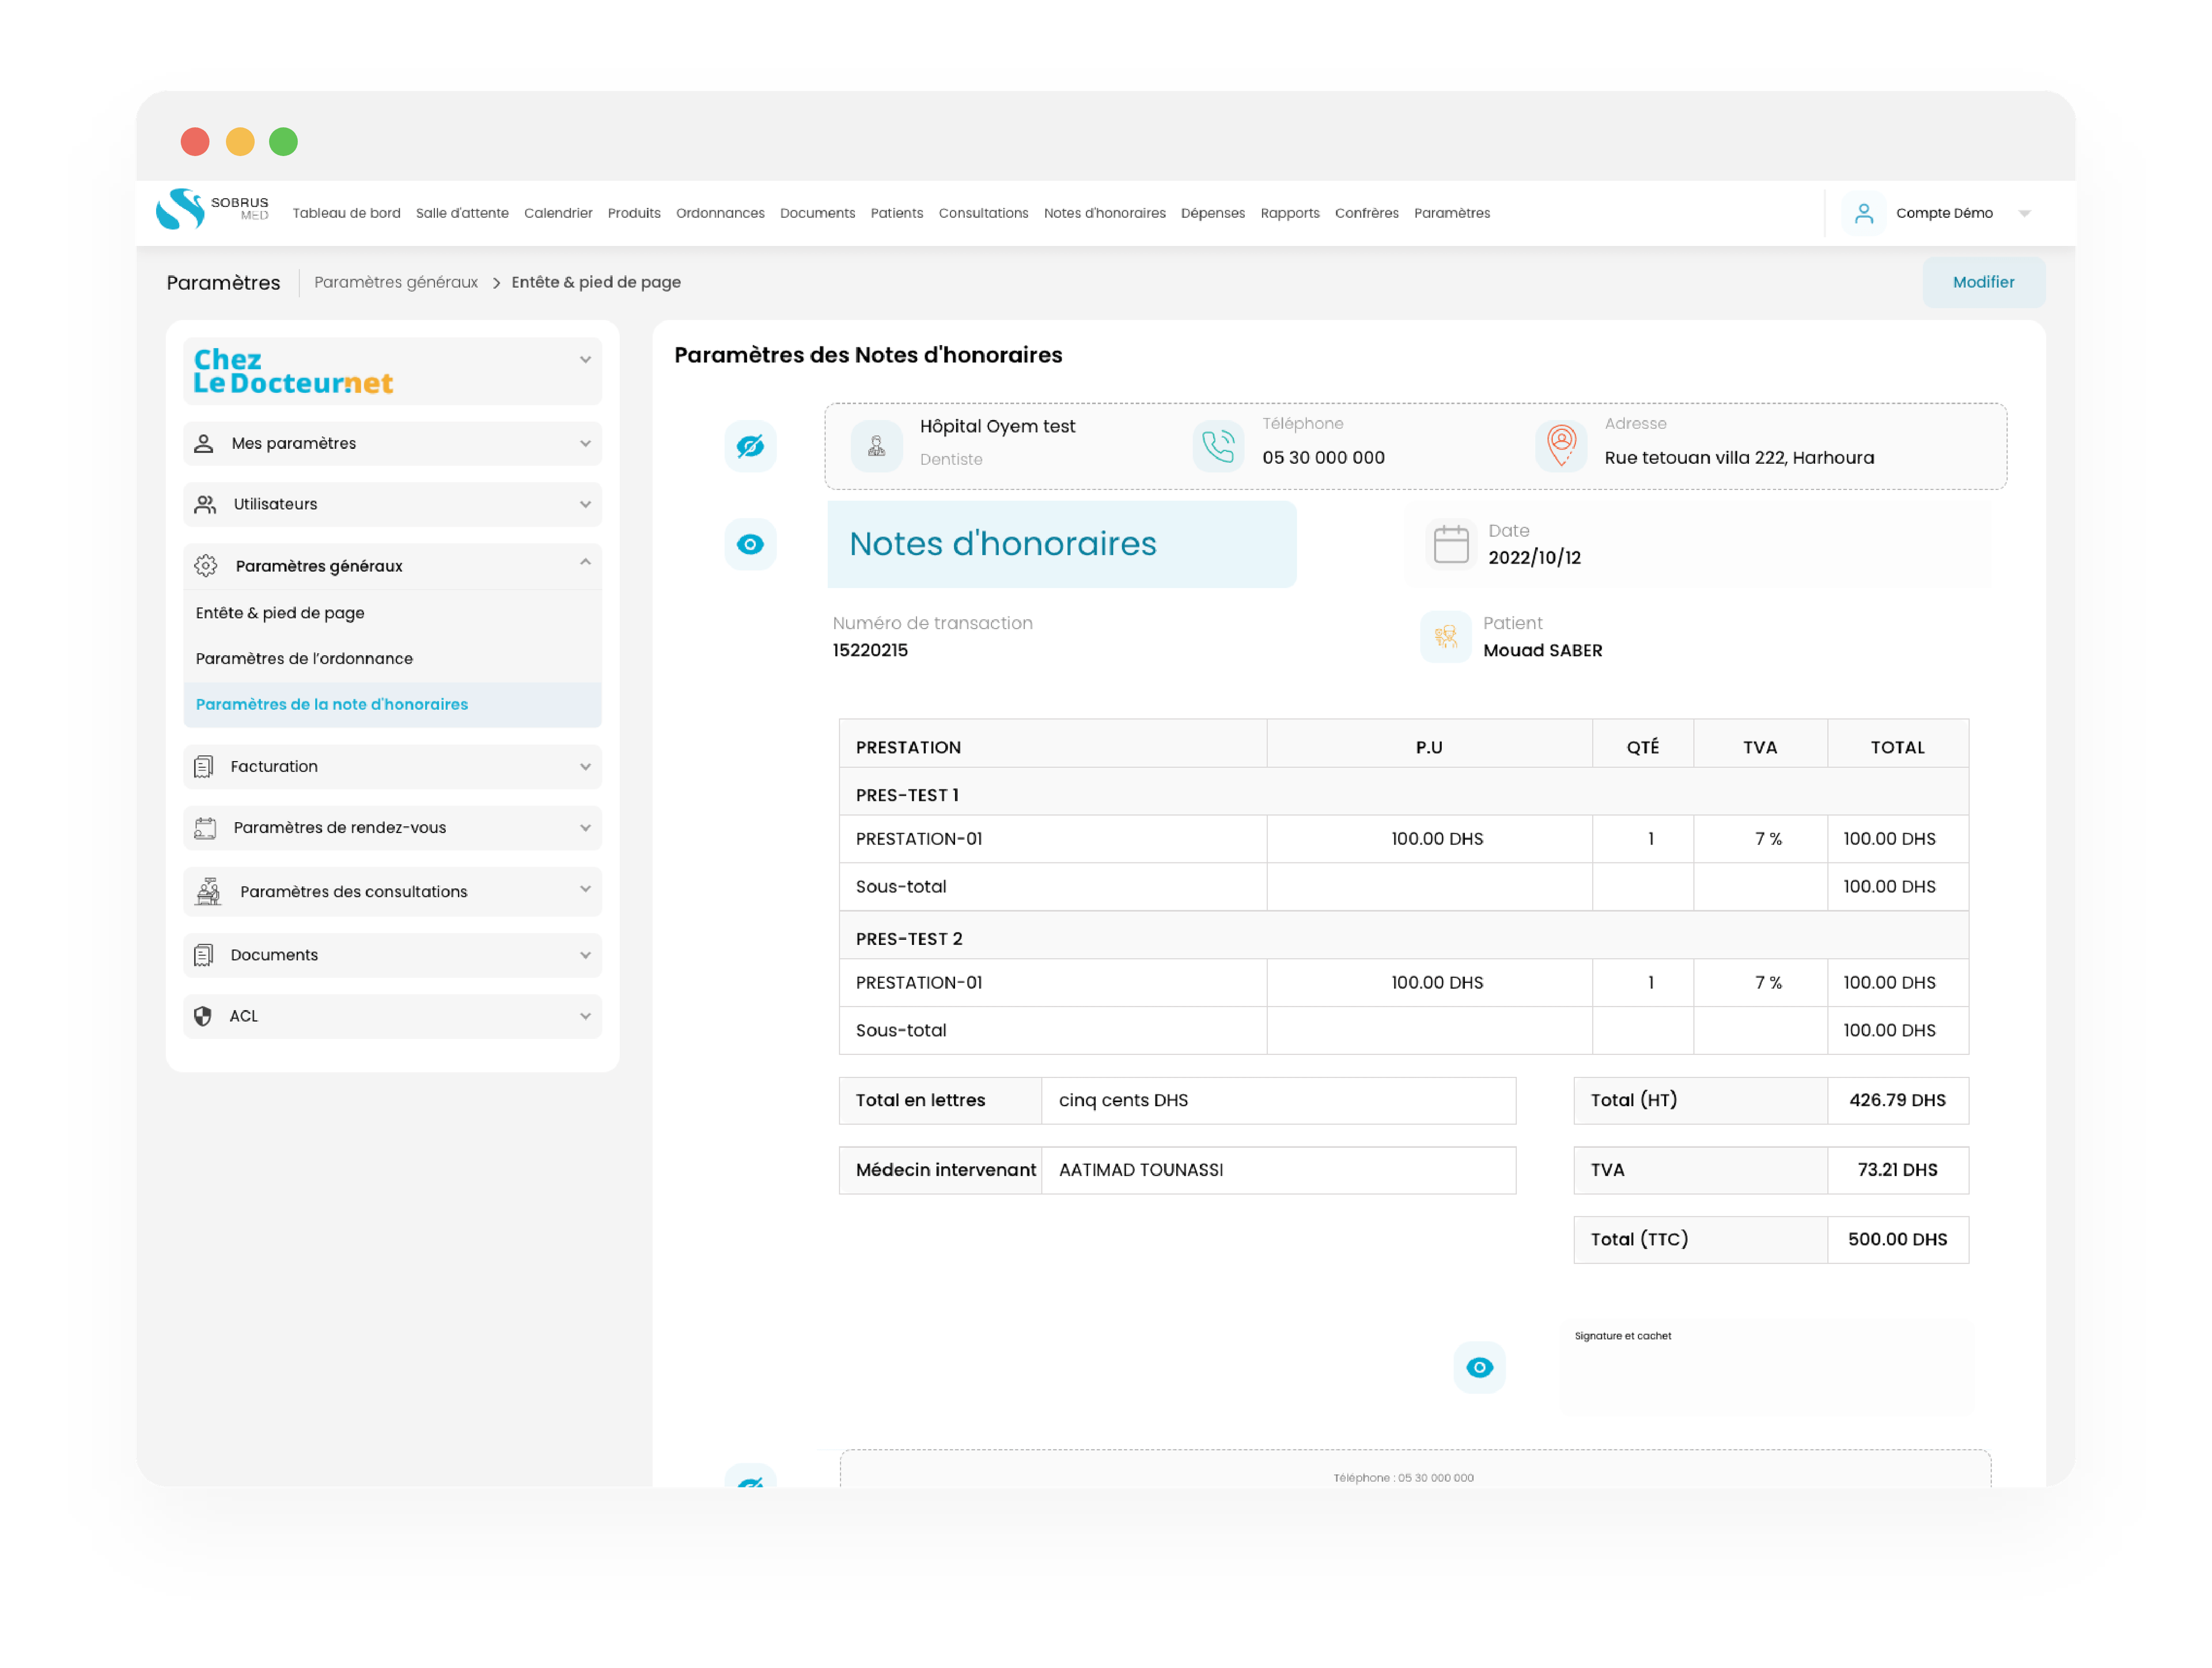Click the Modifier button
2212x1668 pixels.
1983,282
